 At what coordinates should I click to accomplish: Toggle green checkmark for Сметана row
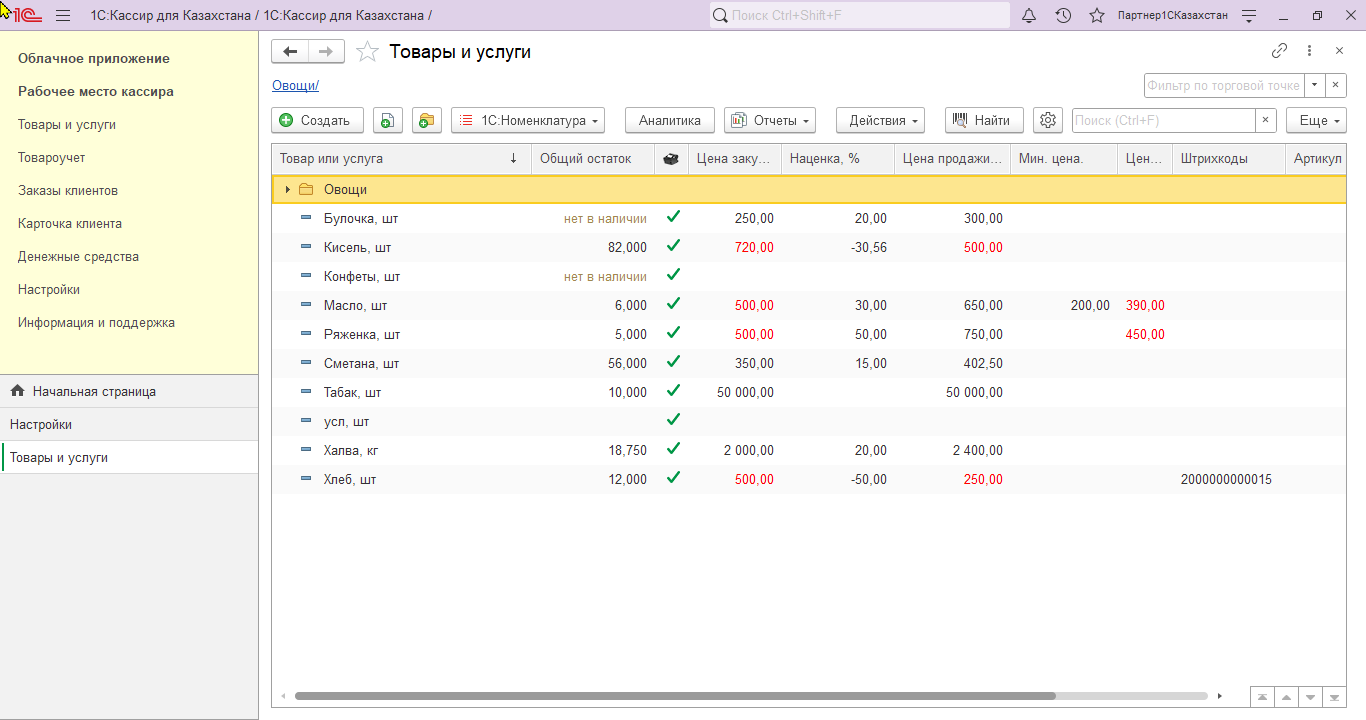click(673, 362)
